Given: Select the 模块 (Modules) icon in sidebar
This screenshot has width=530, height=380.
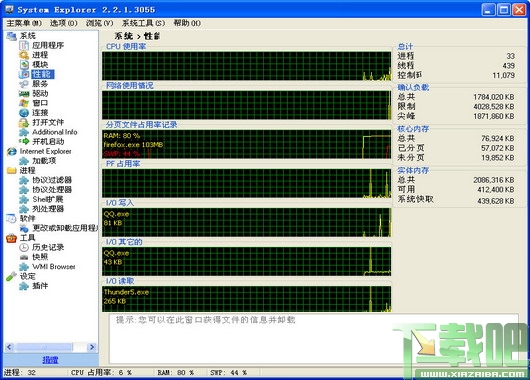Looking at the screenshot, I should point(24,64).
